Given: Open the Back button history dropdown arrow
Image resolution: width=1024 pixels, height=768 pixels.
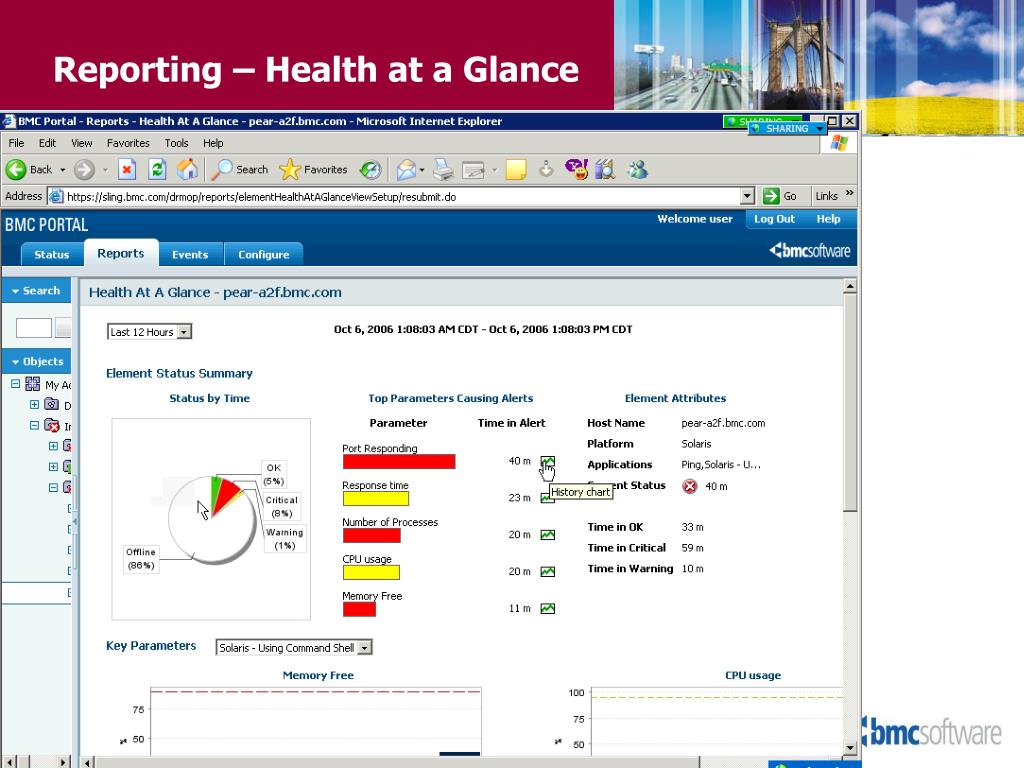Looking at the screenshot, I should tap(63, 170).
